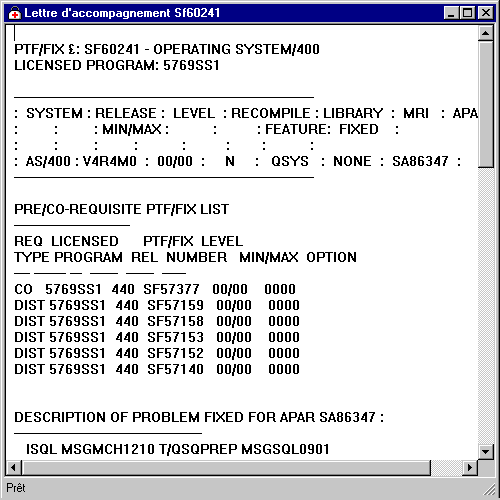Screen dimensions: 500x500
Task: Click the 'RECOMPILE' column header
Action: pos(271,113)
